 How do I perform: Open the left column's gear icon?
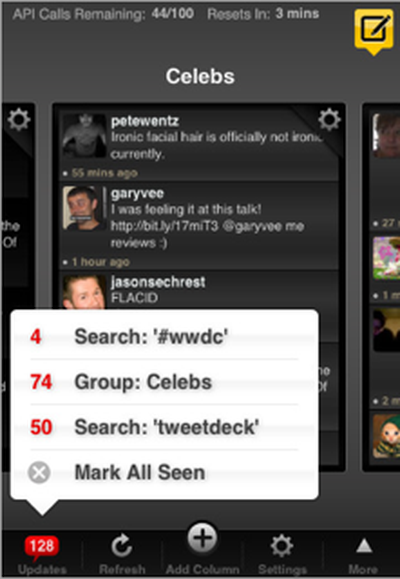[18, 120]
